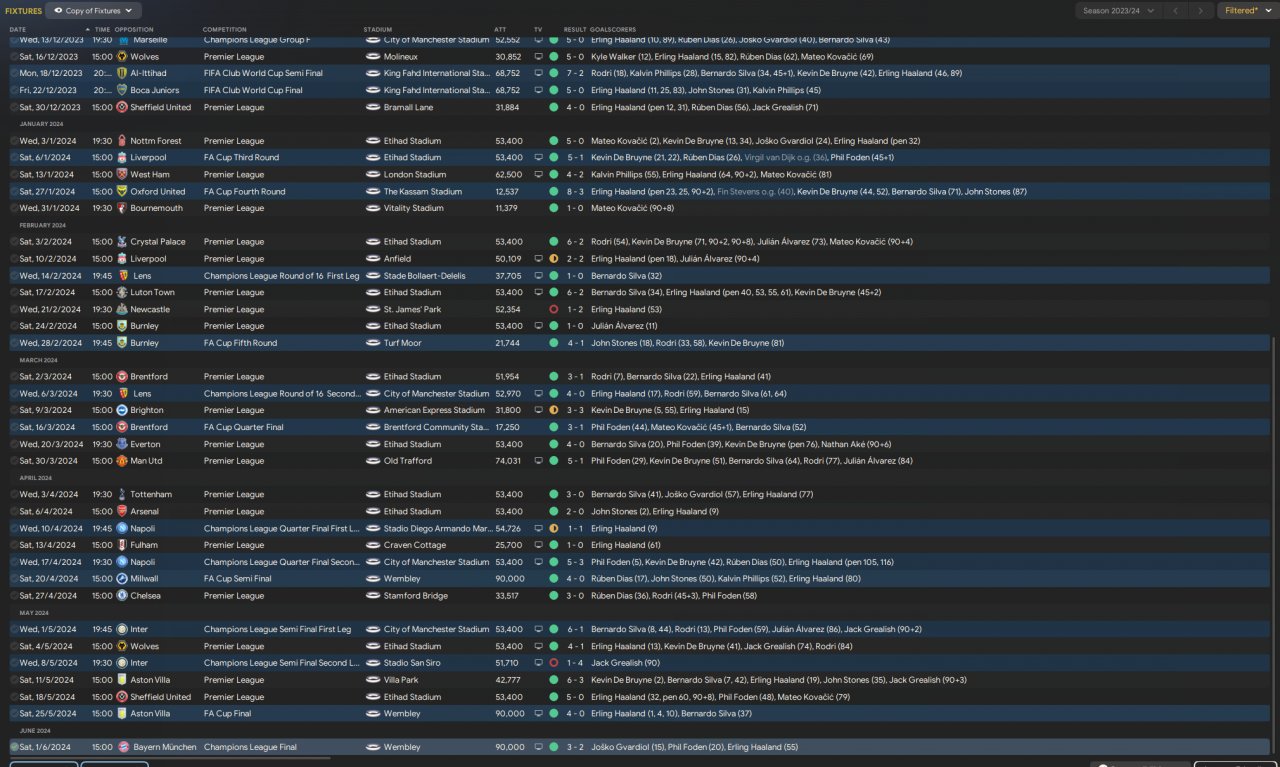Click the loss indicator on the Inter 8/5/2024 row
Screen dimensions: 1280x767
tap(553, 663)
